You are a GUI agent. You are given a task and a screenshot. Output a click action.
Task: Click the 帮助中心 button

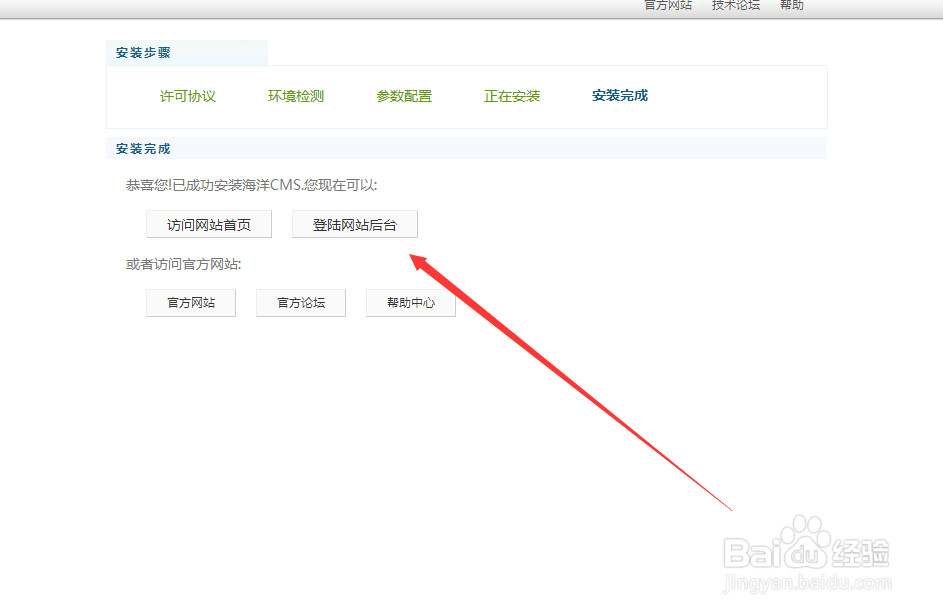click(410, 302)
